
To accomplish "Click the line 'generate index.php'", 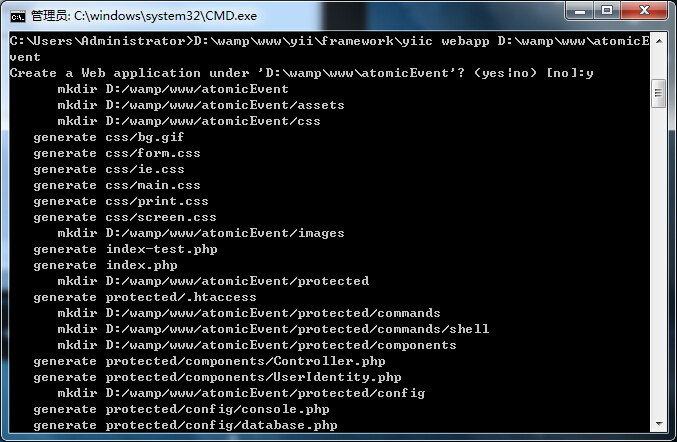I will tap(105, 265).
